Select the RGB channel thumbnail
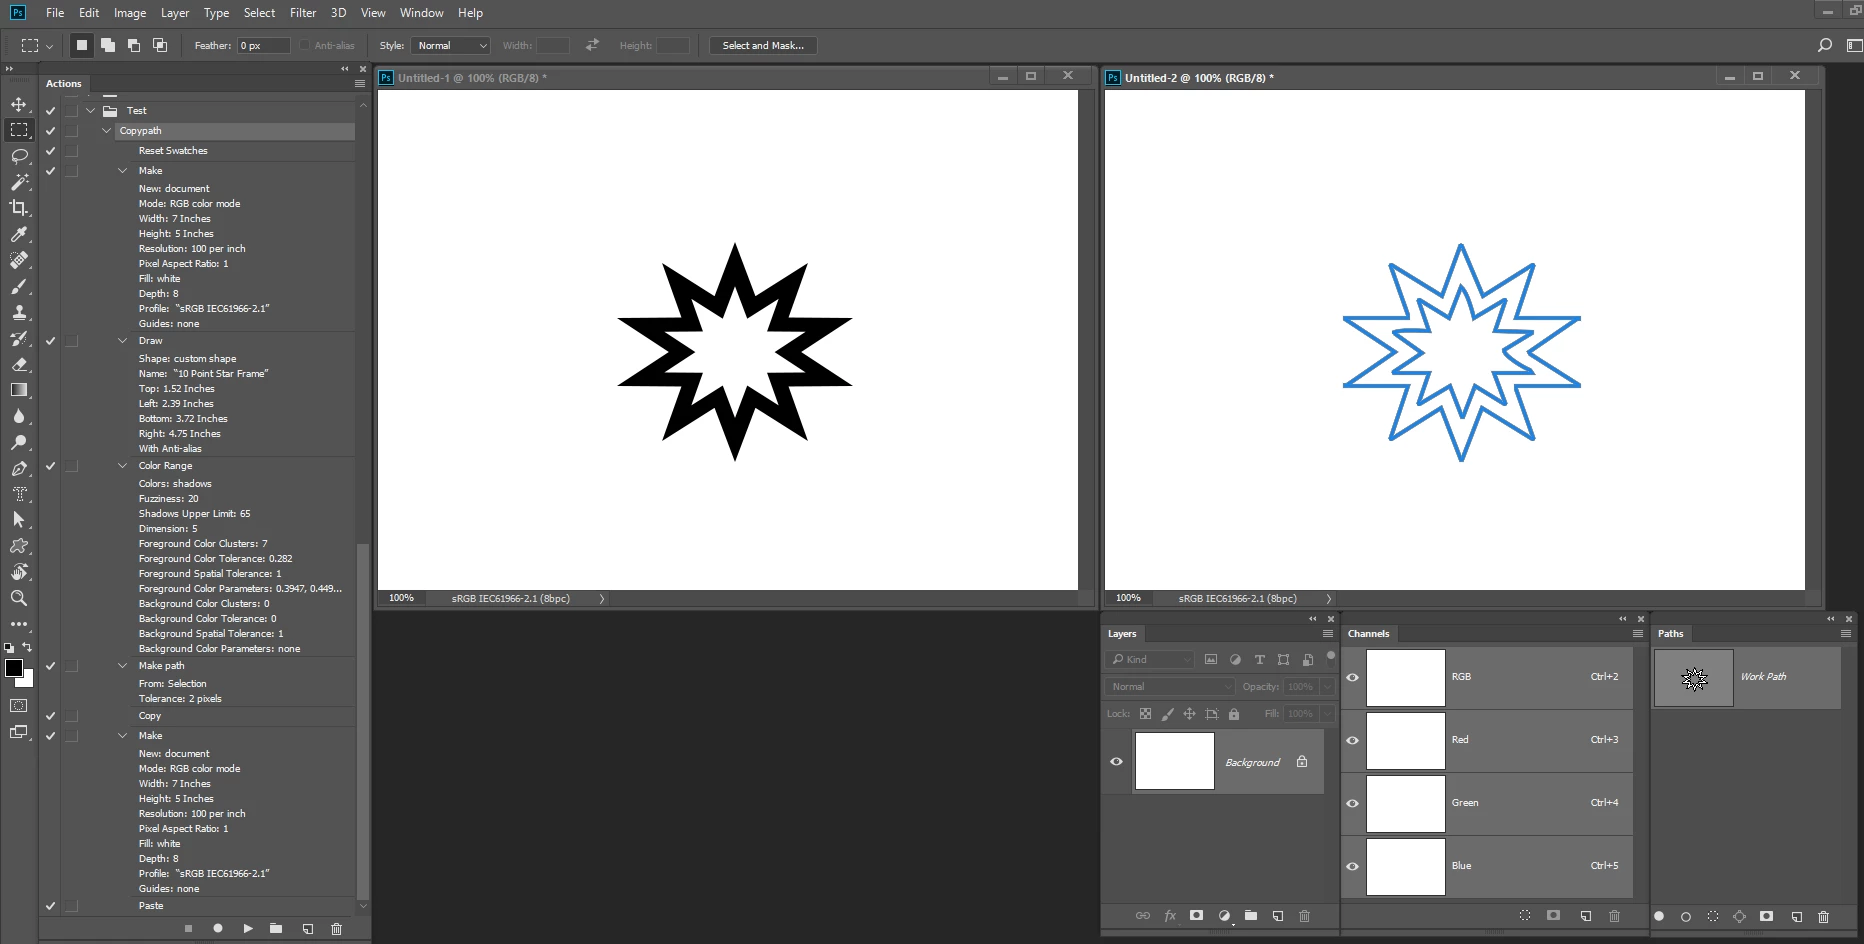The height and width of the screenshot is (944, 1864). pos(1406,678)
